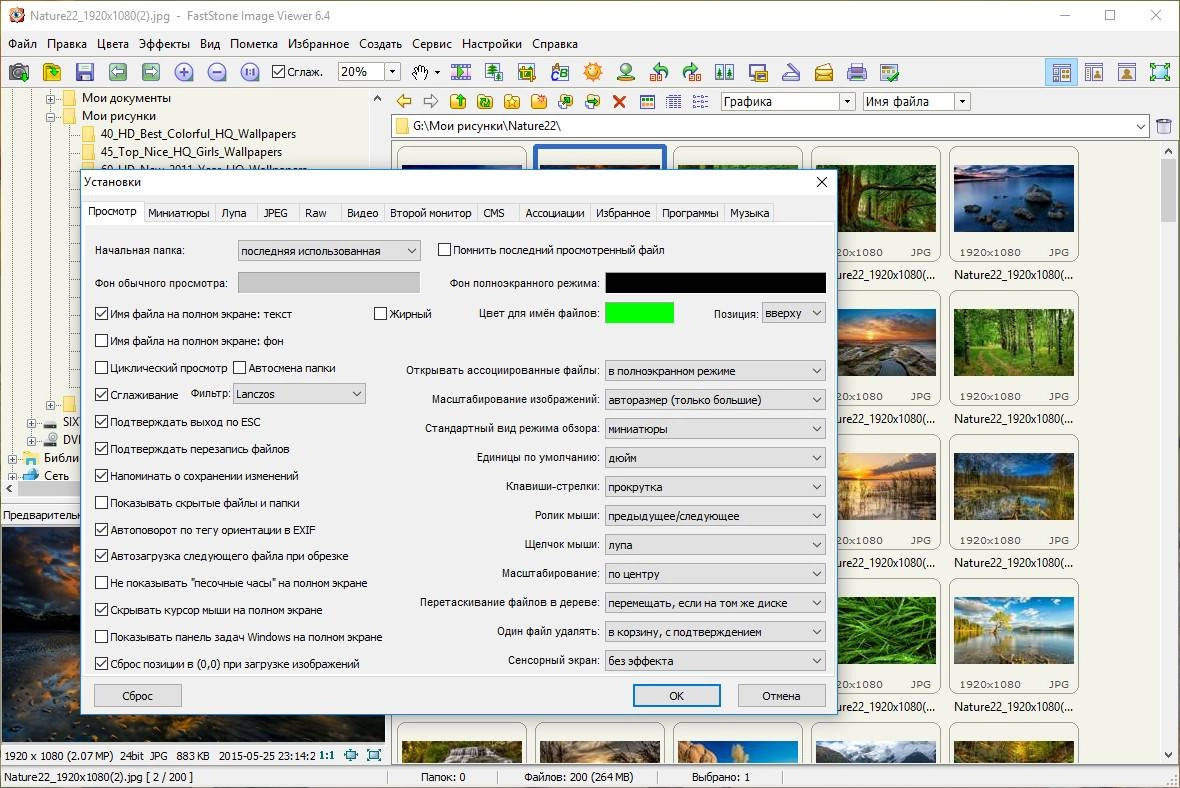
Task: Open 'Щелчок мыши' dropdown
Action: [x=715, y=544]
